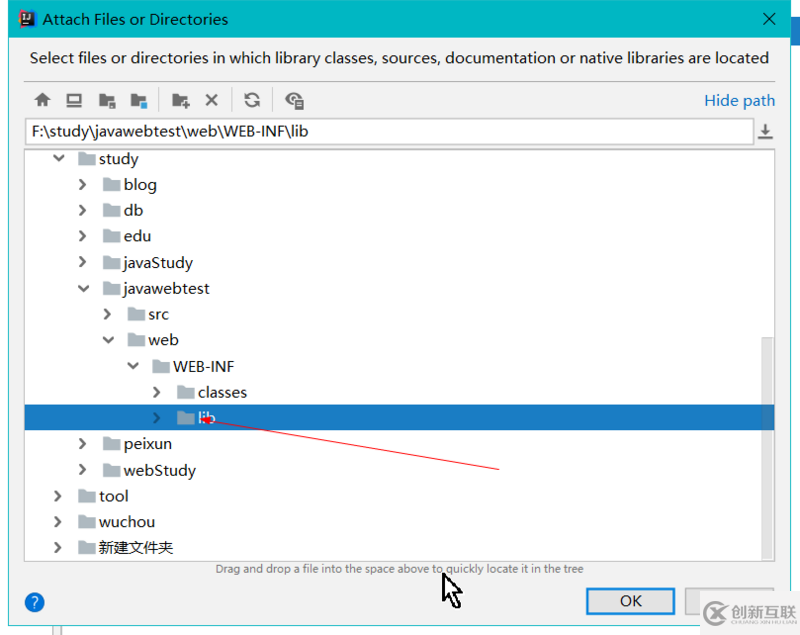This screenshot has height=635, width=800.
Task: Expand the tool folder
Action: (58, 496)
